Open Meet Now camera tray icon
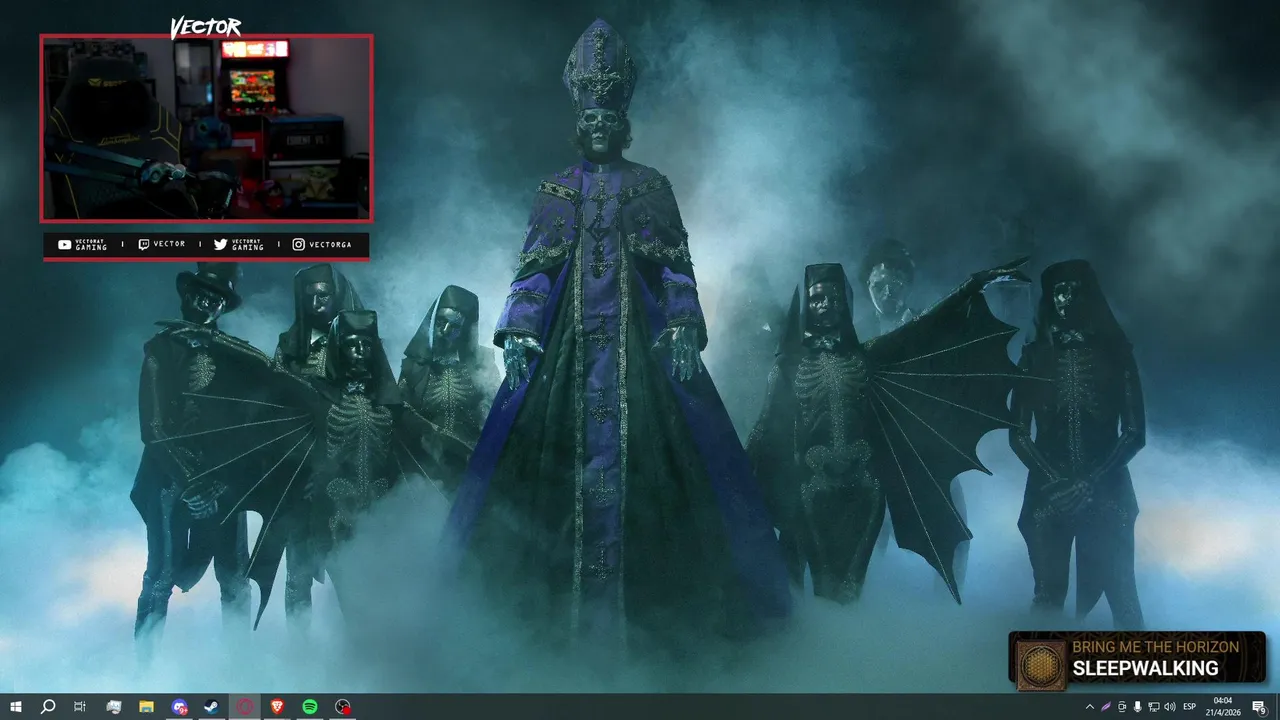 (x=1122, y=707)
